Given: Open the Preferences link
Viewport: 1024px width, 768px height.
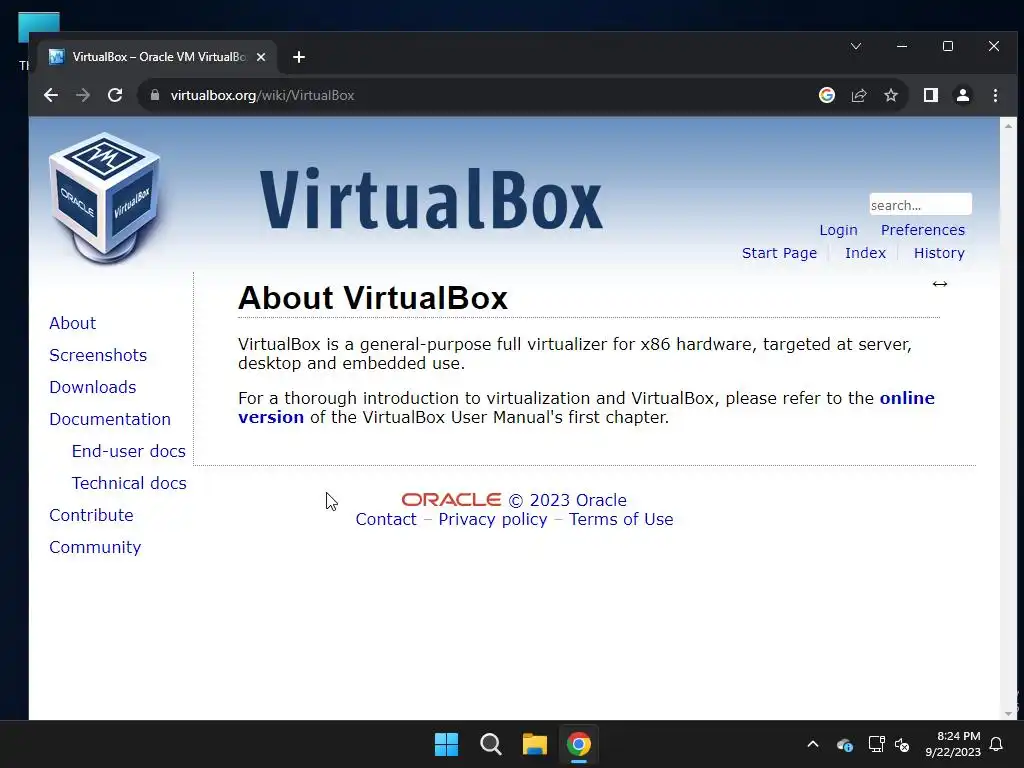Looking at the screenshot, I should tap(922, 230).
